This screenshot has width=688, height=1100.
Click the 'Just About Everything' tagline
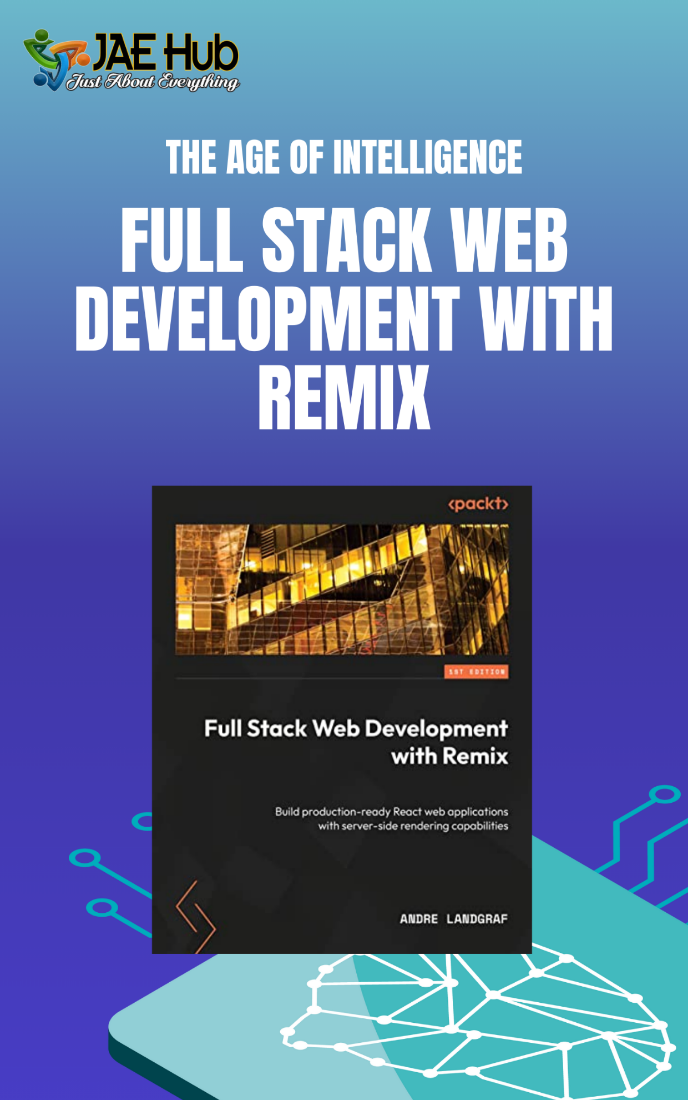pyautogui.click(x=153, y=82)
